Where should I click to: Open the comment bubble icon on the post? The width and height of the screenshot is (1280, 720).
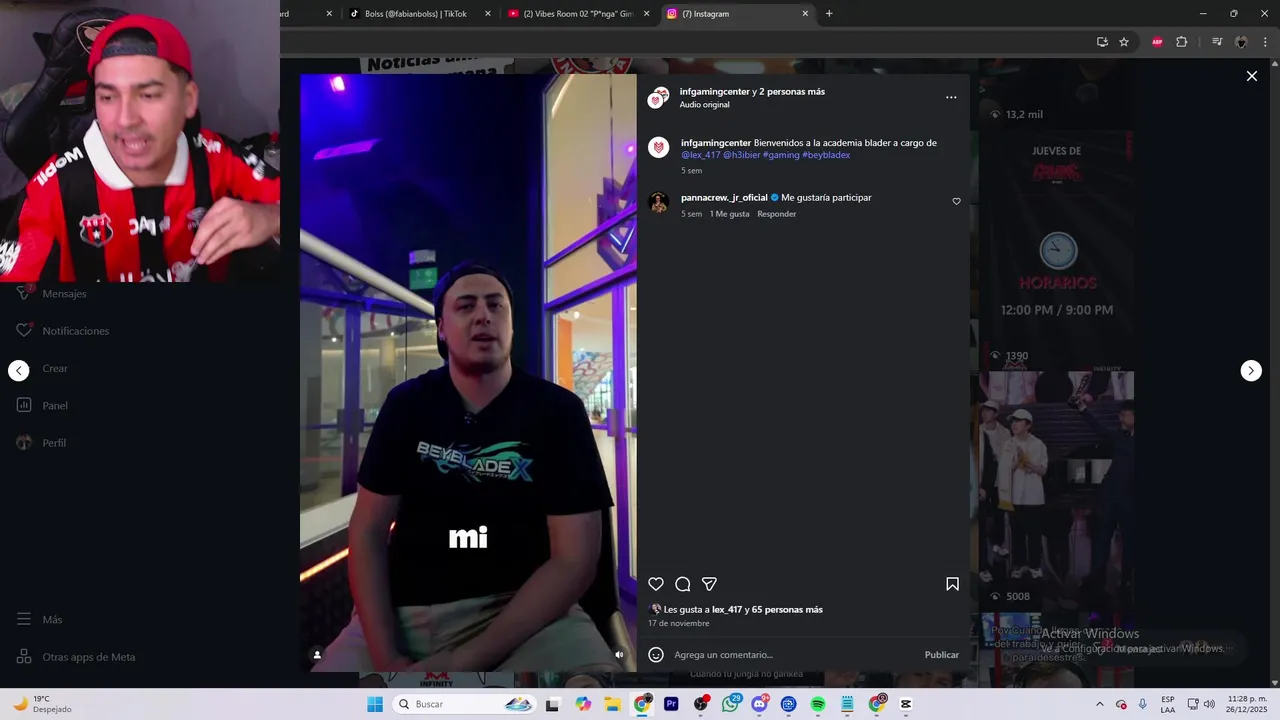[683, 584]
